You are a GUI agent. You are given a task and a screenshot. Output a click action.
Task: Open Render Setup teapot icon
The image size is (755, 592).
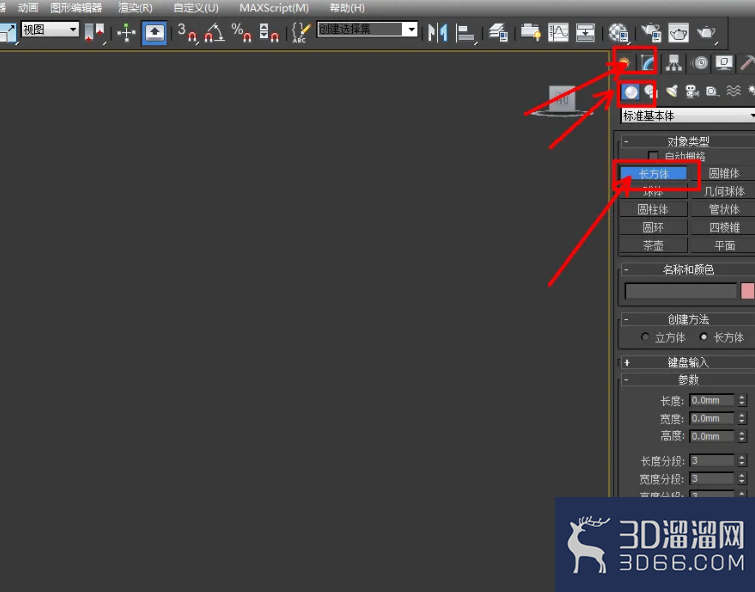coord(651,33)
